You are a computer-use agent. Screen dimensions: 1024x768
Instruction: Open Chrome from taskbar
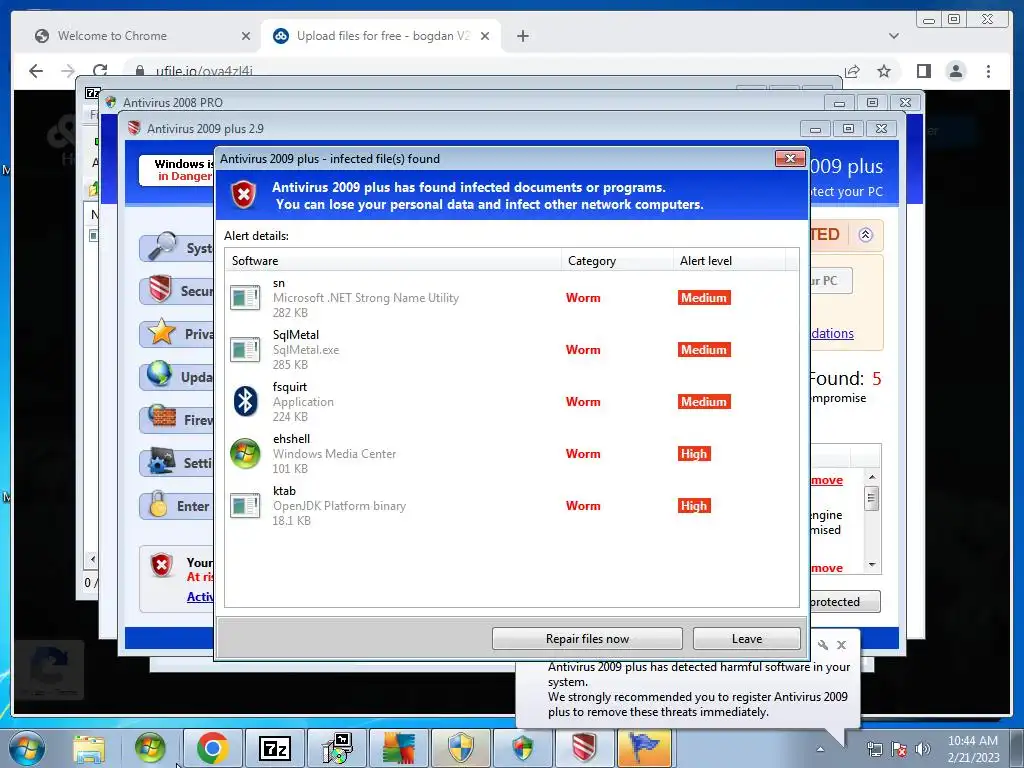click(213, 748)
